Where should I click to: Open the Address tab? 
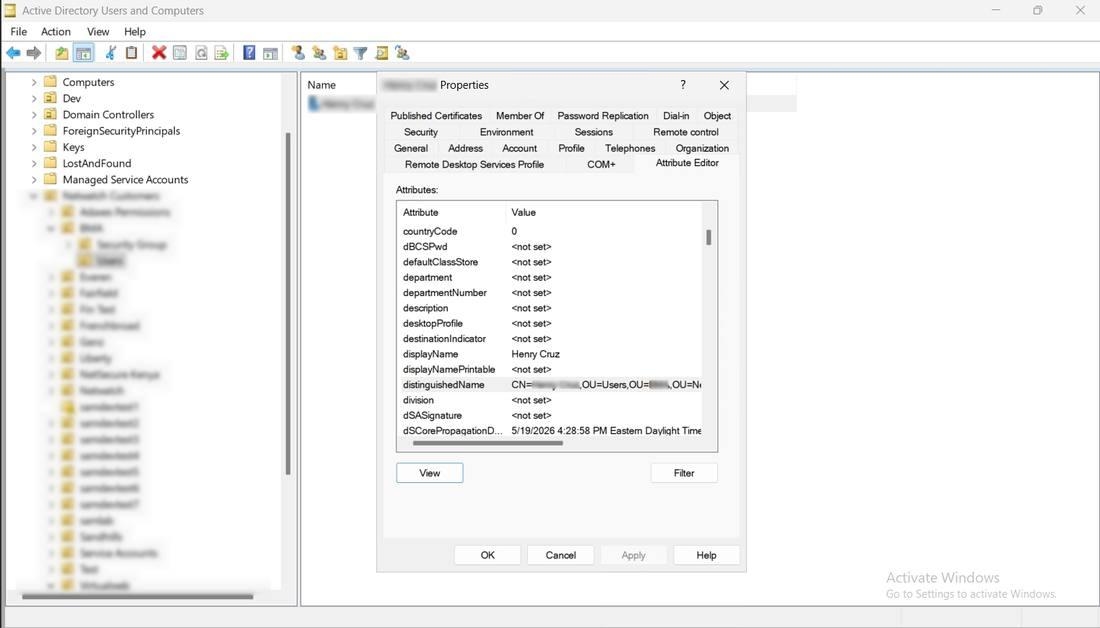[x=465, y=148]
